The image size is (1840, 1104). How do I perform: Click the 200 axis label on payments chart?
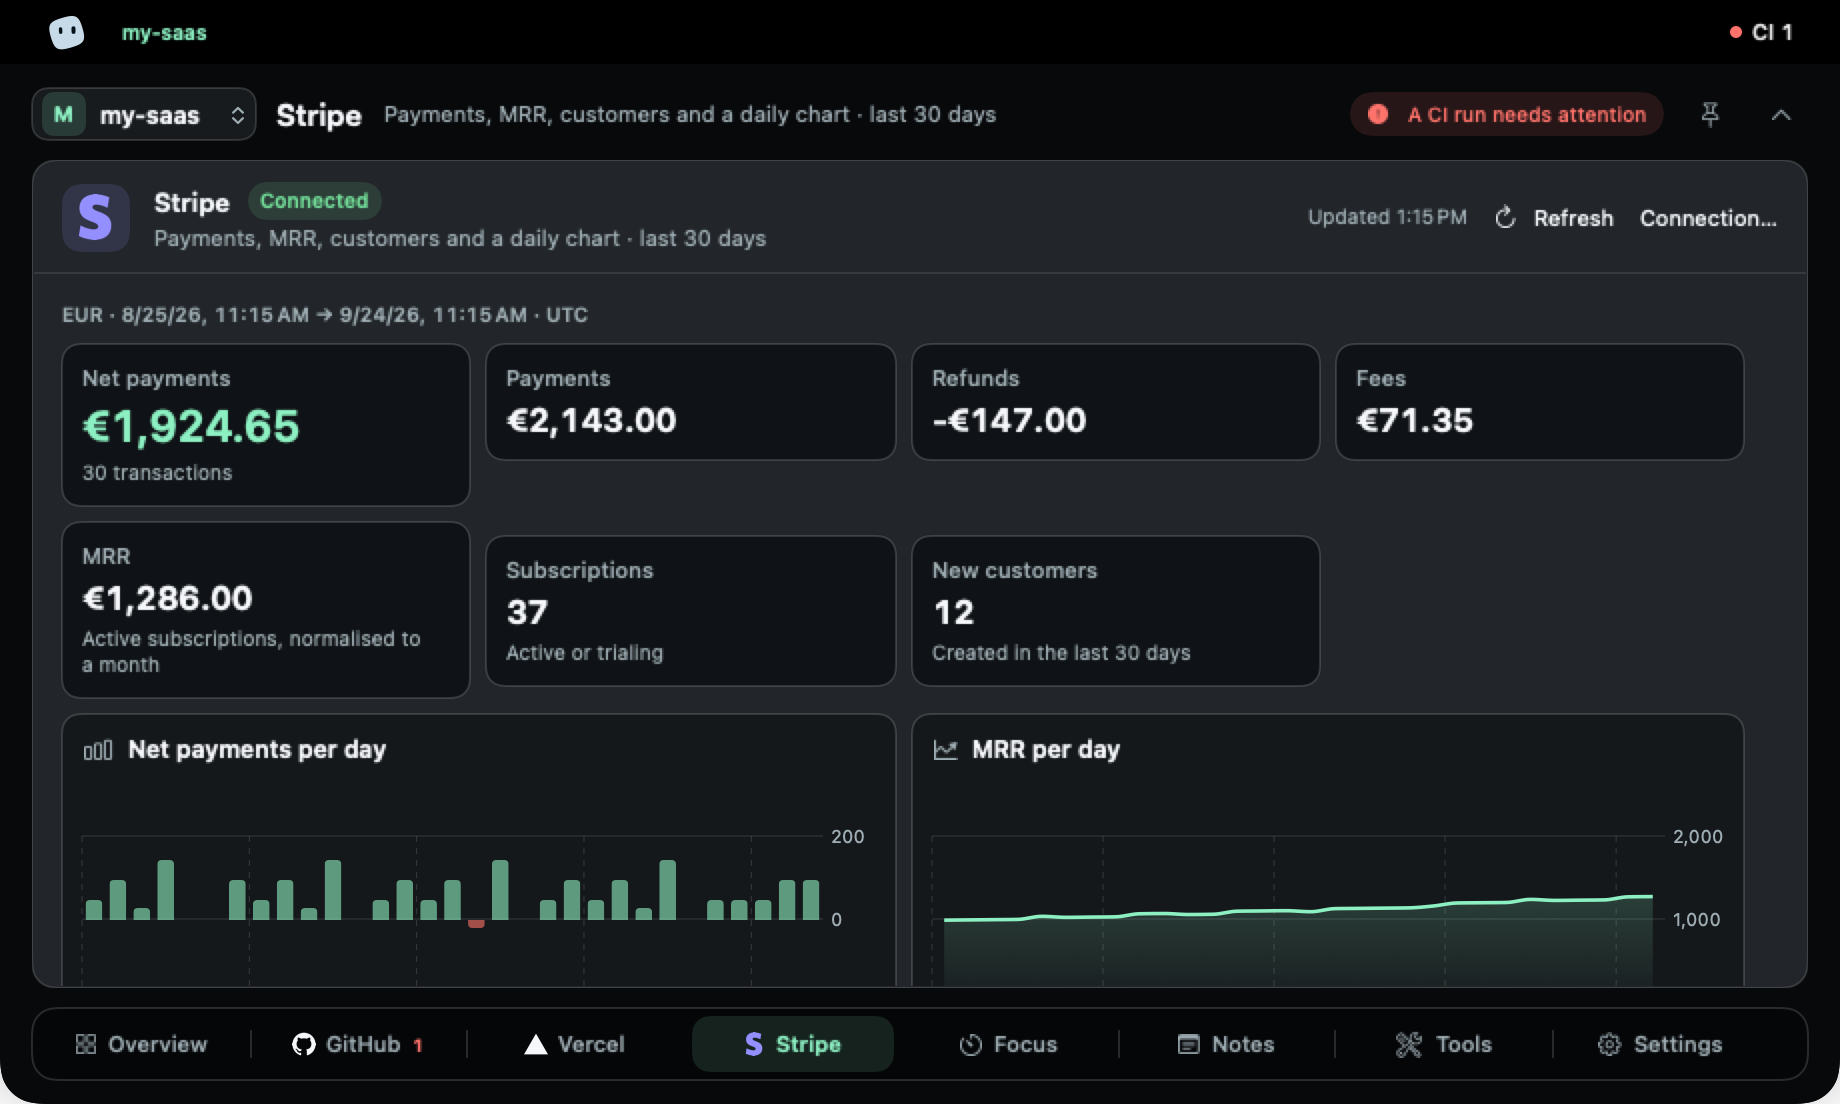point(848,836)
